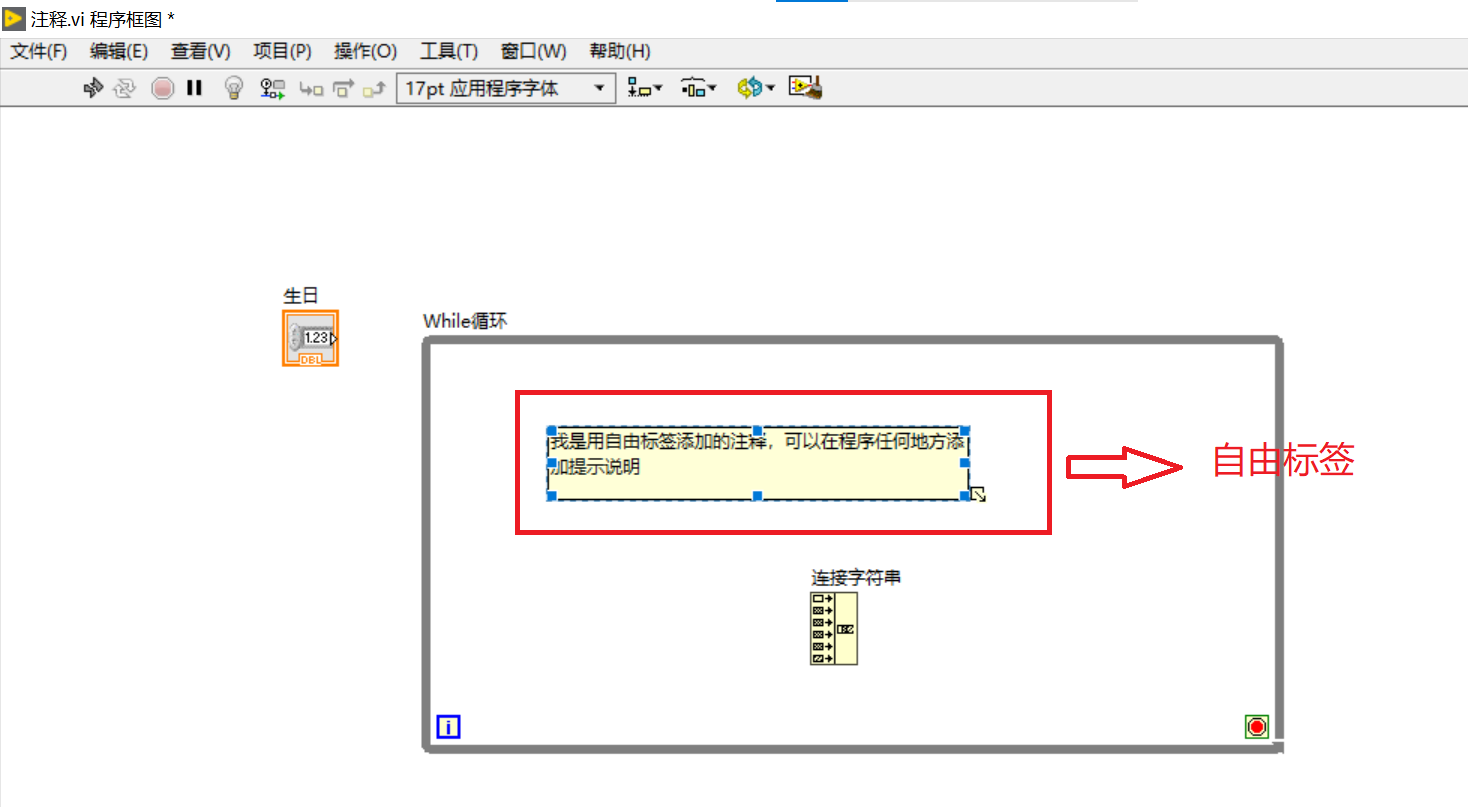Open the Reorder dropdown

[756, 88]
